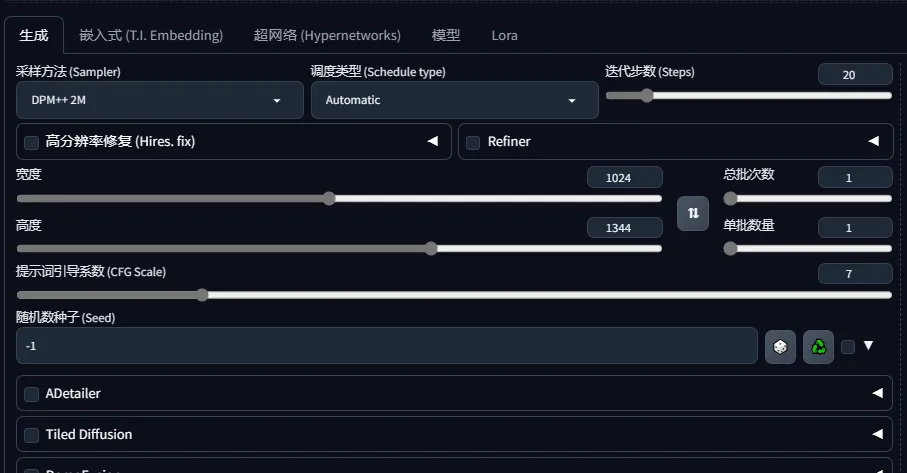Image resolution: width=907 pixels, height=473 pixels.
Task: Expand the Refiner panel arrow
Action: (874, 141)
